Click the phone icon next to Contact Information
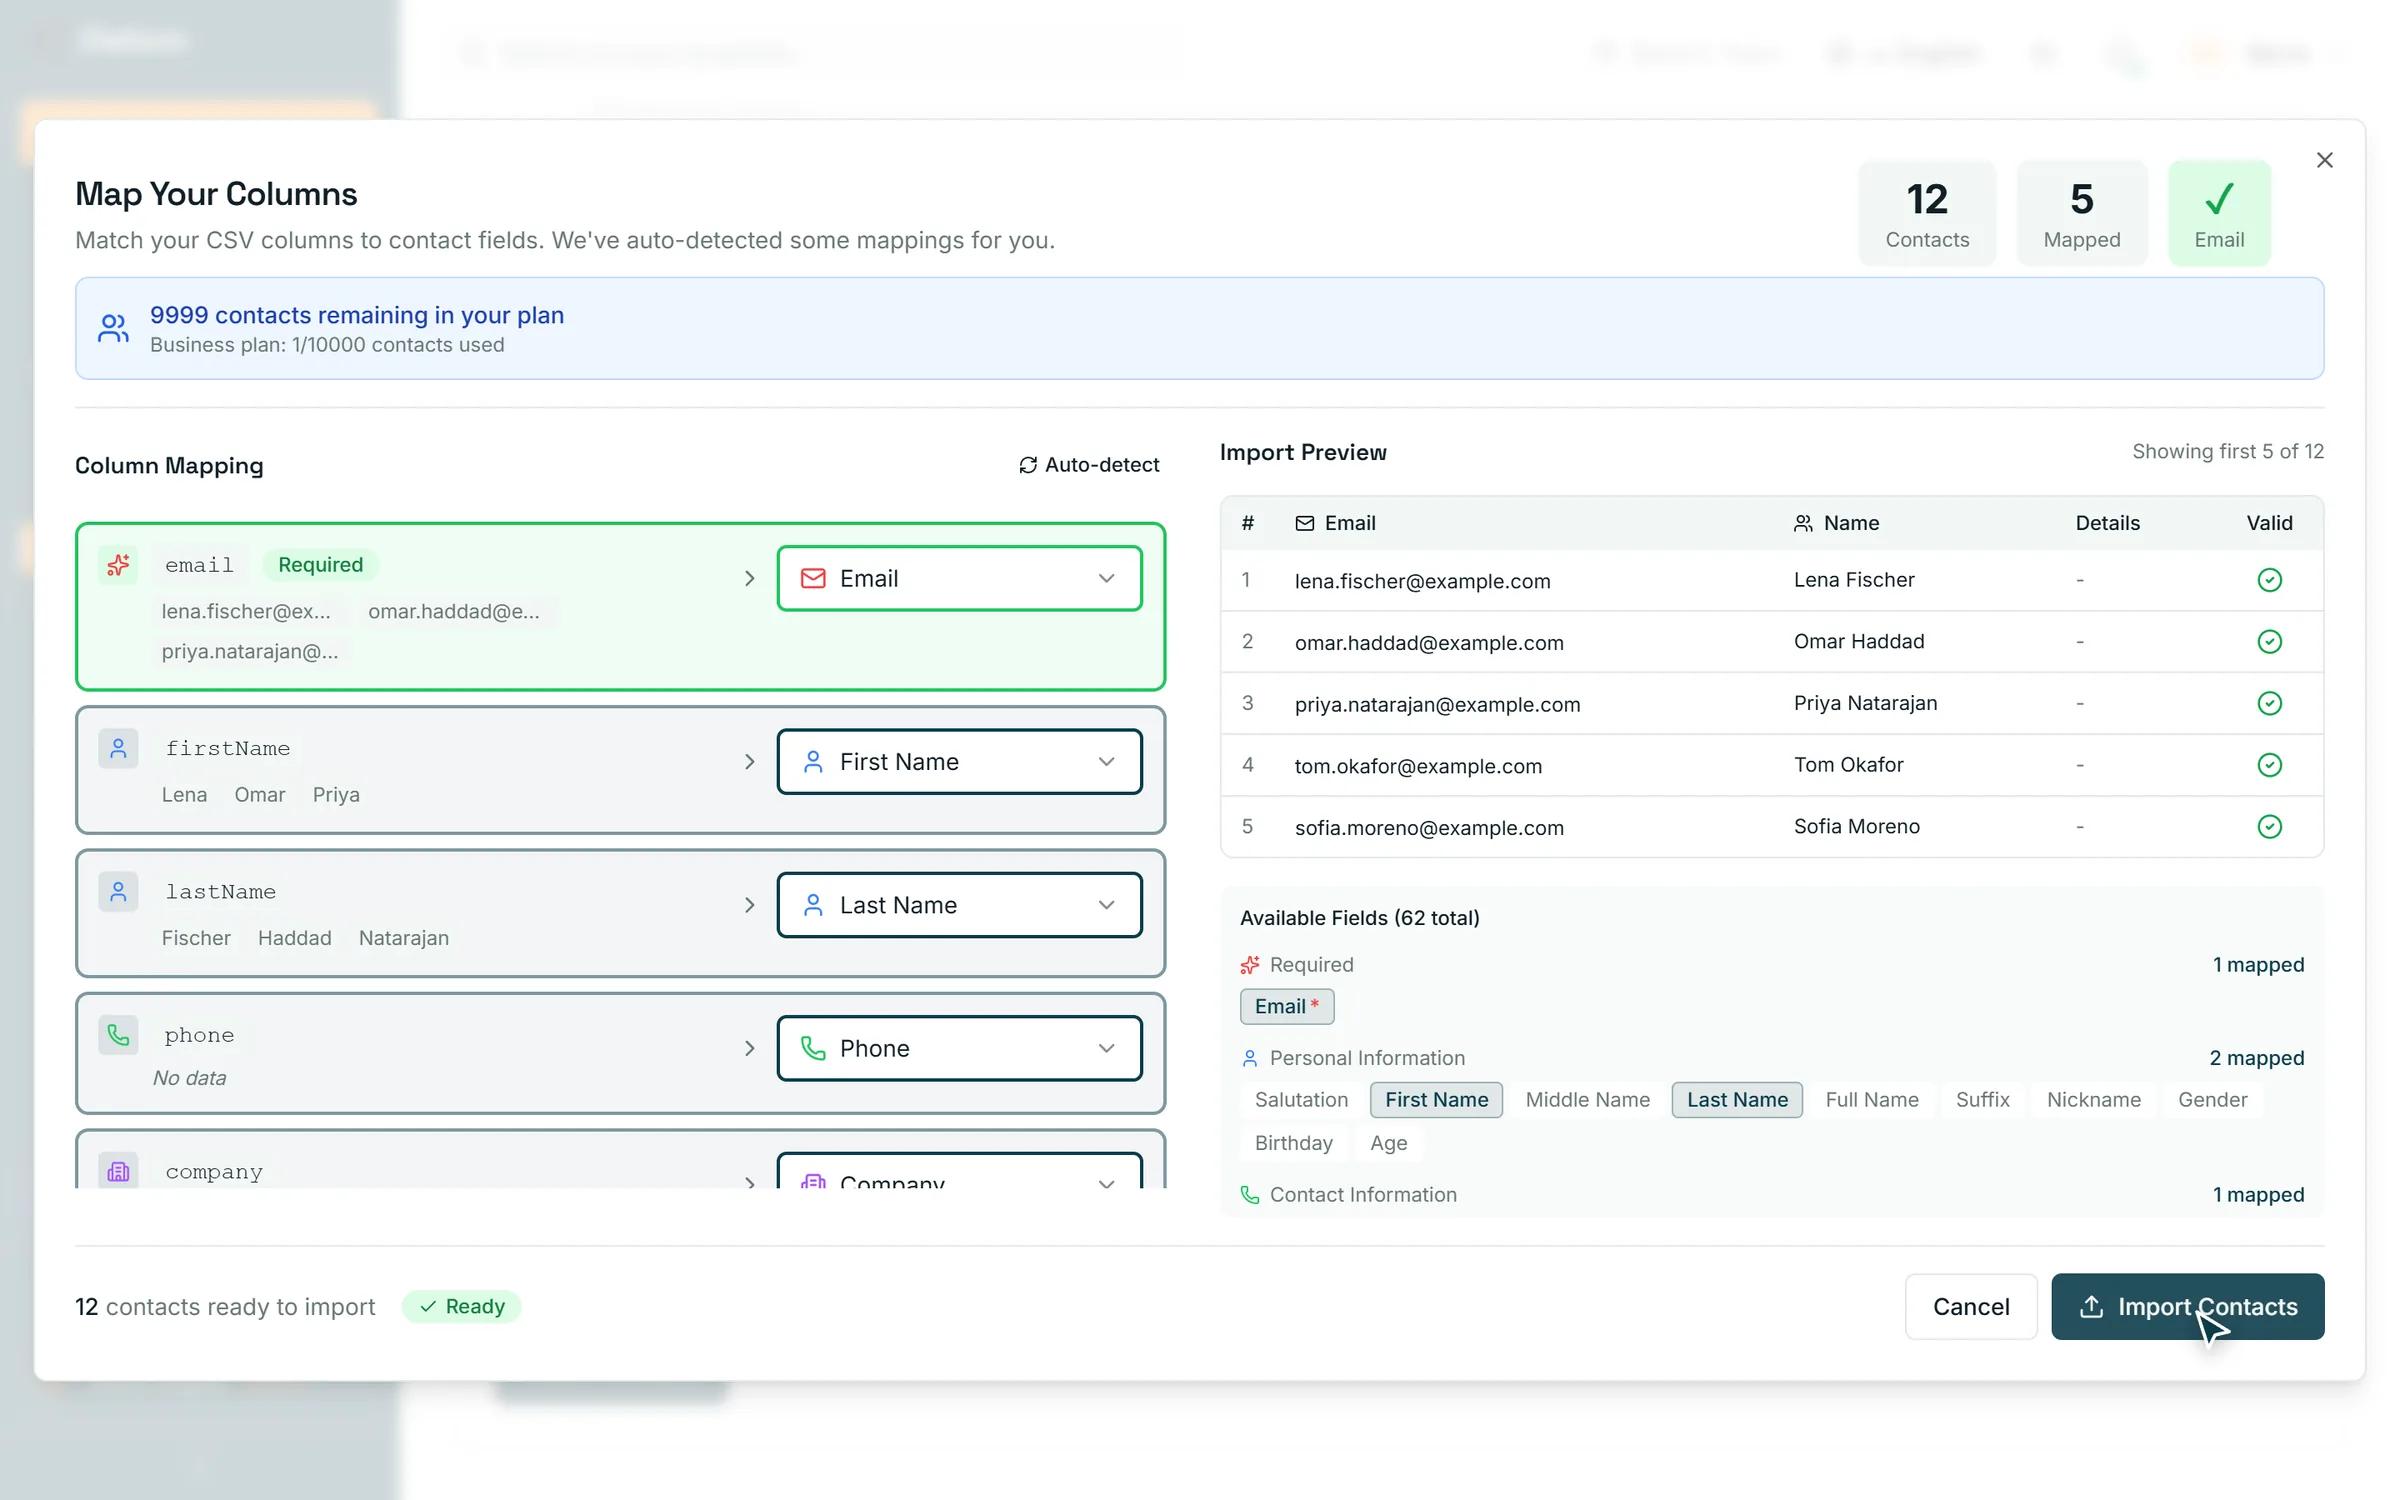 (1250, 1195)
